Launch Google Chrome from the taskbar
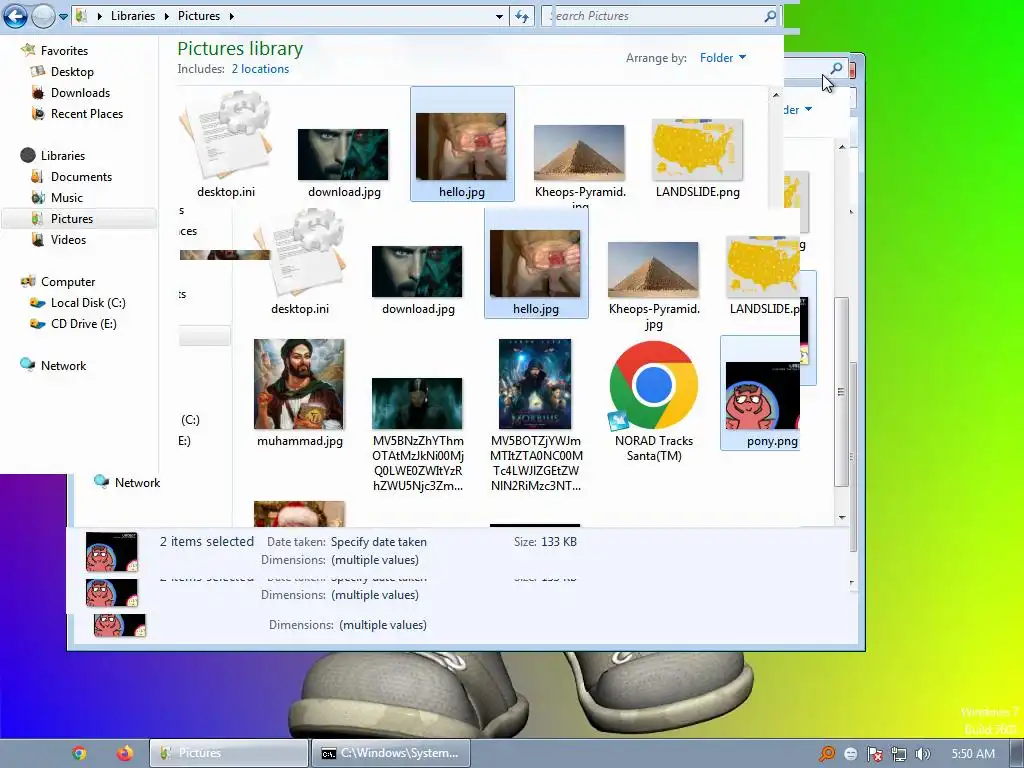 (79, 753)
